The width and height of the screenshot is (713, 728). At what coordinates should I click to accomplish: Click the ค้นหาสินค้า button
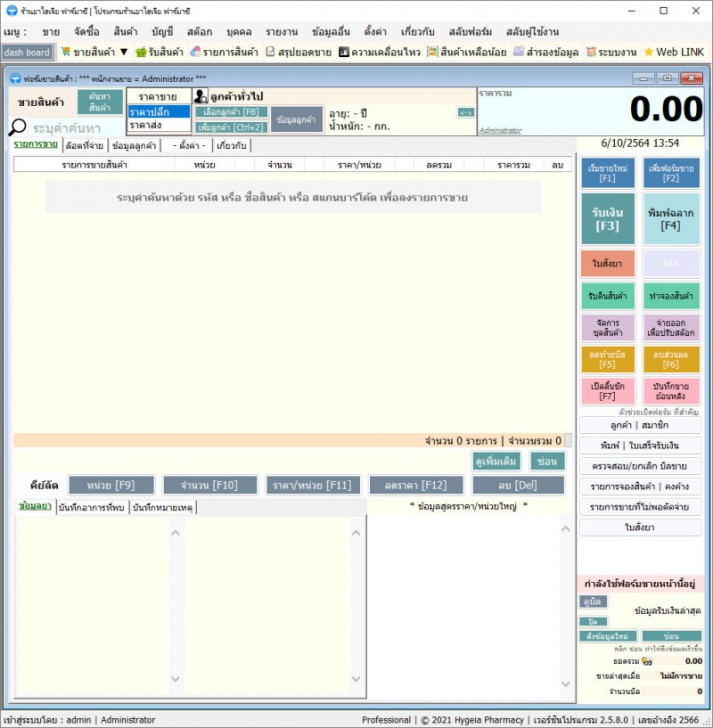(100, 102)
